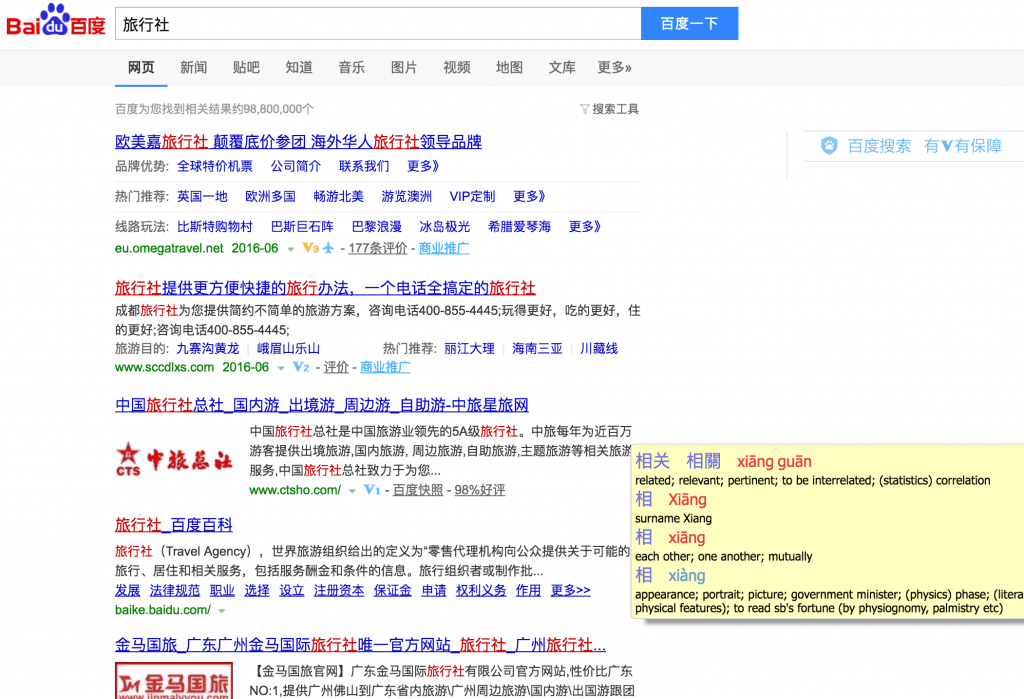
Task: Select the 网页 tab
Action: tap(141, 67)
